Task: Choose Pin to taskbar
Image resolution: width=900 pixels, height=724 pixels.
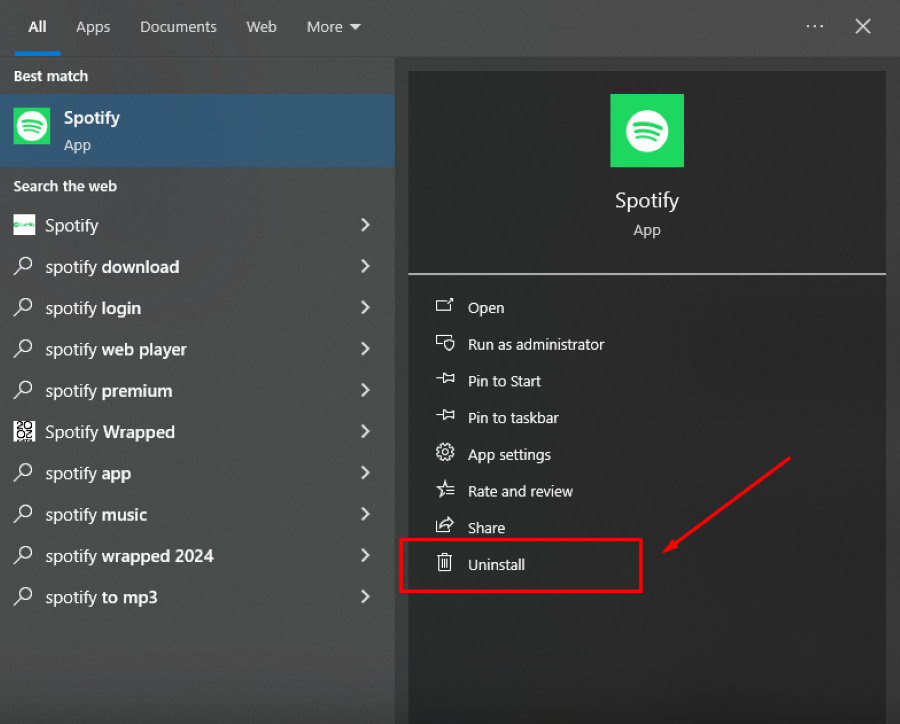Action: (x=513, y=418)
